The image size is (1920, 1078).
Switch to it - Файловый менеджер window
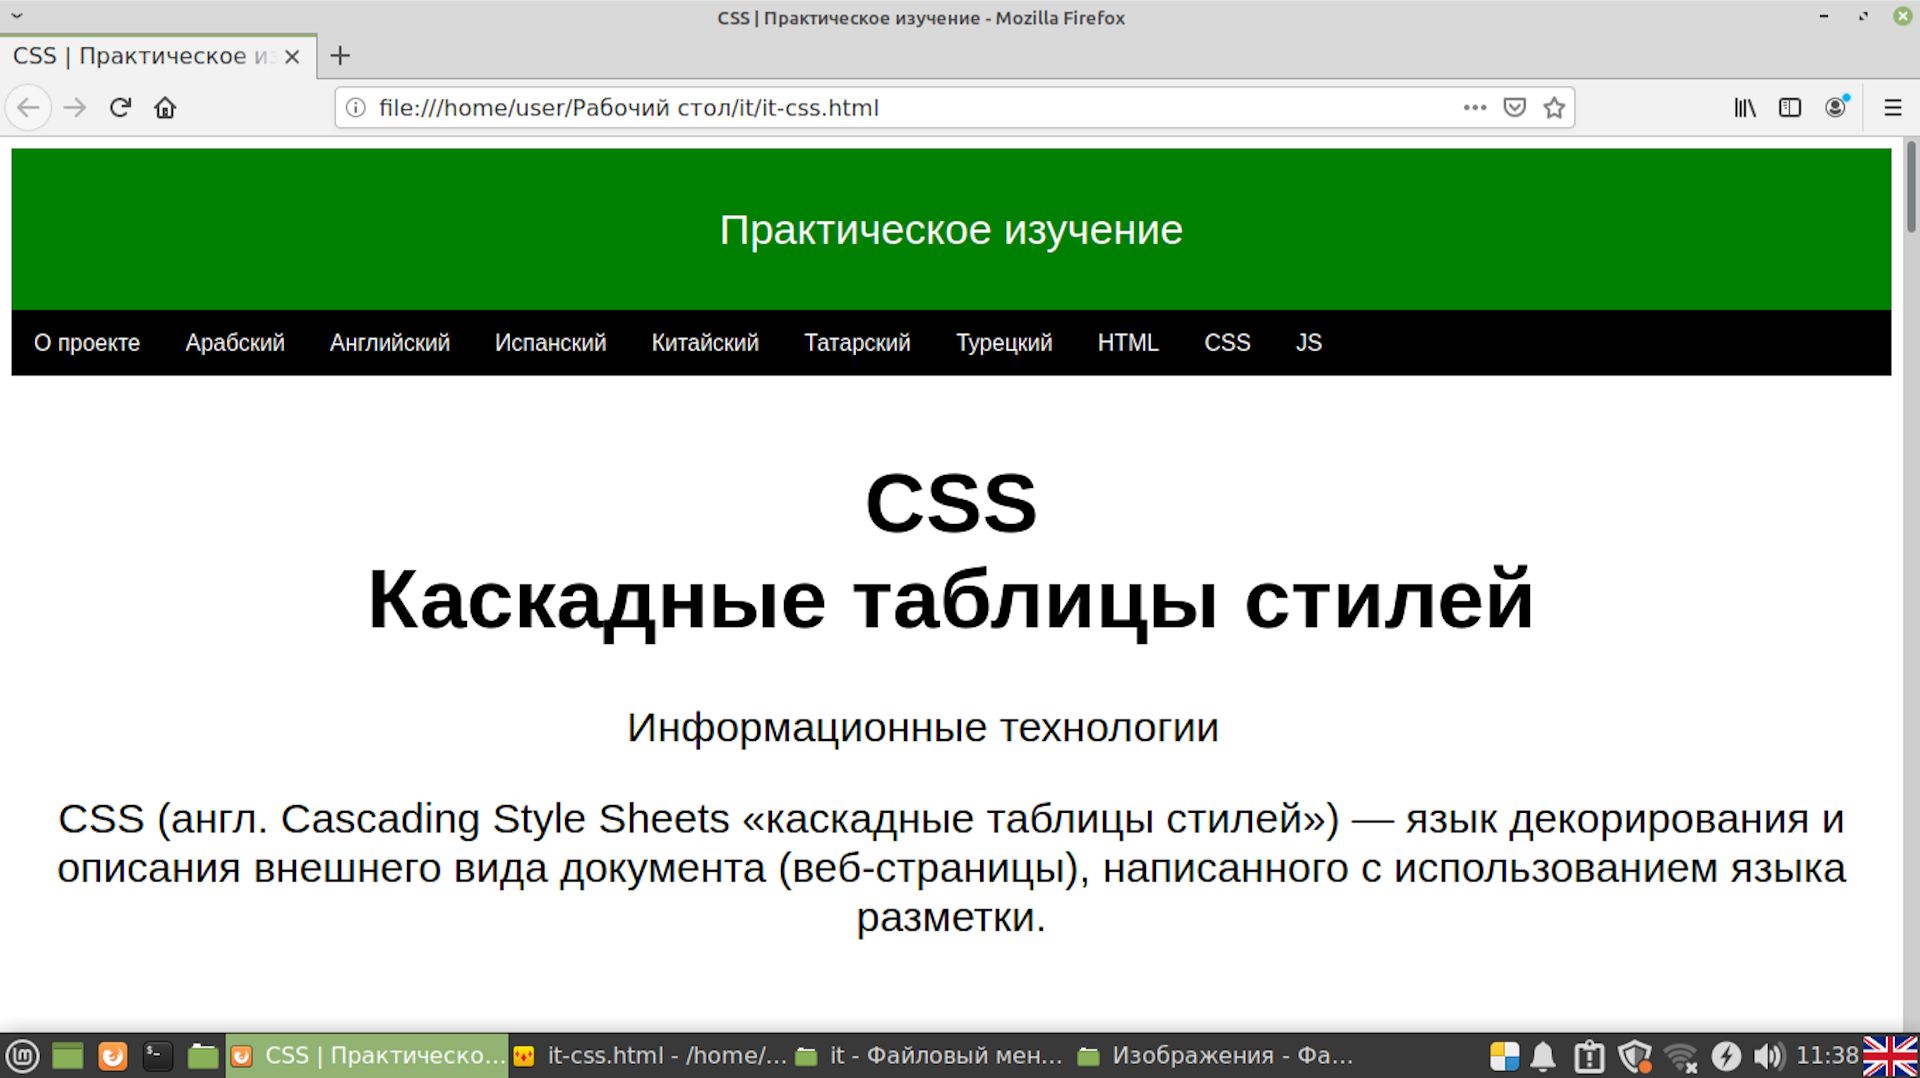click(x=931, y=1056)
